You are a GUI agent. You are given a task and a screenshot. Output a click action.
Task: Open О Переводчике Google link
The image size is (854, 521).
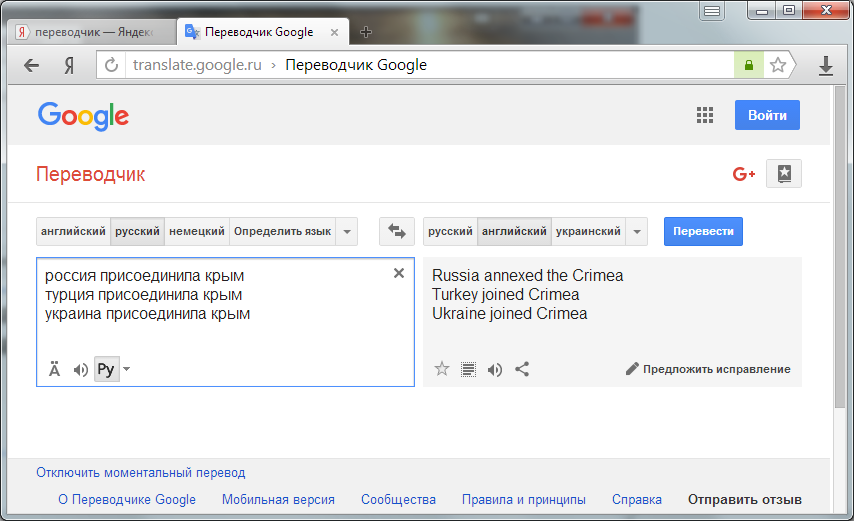127,499
